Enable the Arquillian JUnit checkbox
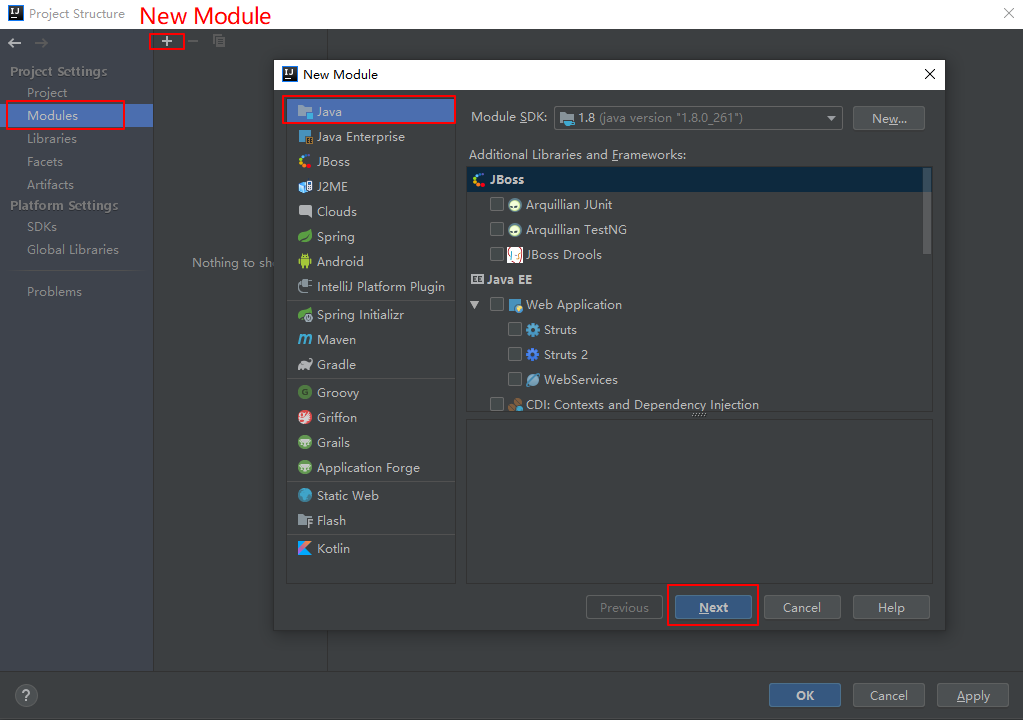 click(497, 205)
